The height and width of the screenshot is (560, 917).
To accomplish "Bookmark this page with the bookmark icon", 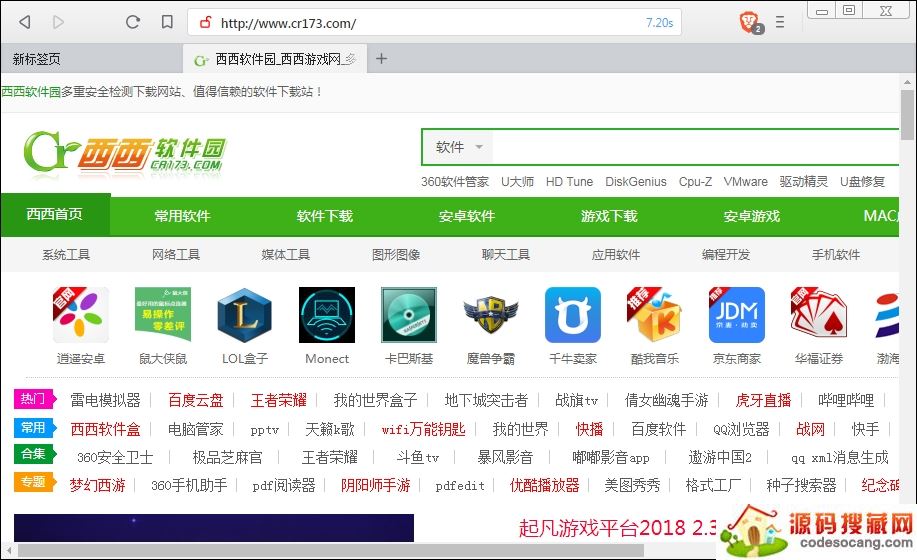I will click(167, 22).
